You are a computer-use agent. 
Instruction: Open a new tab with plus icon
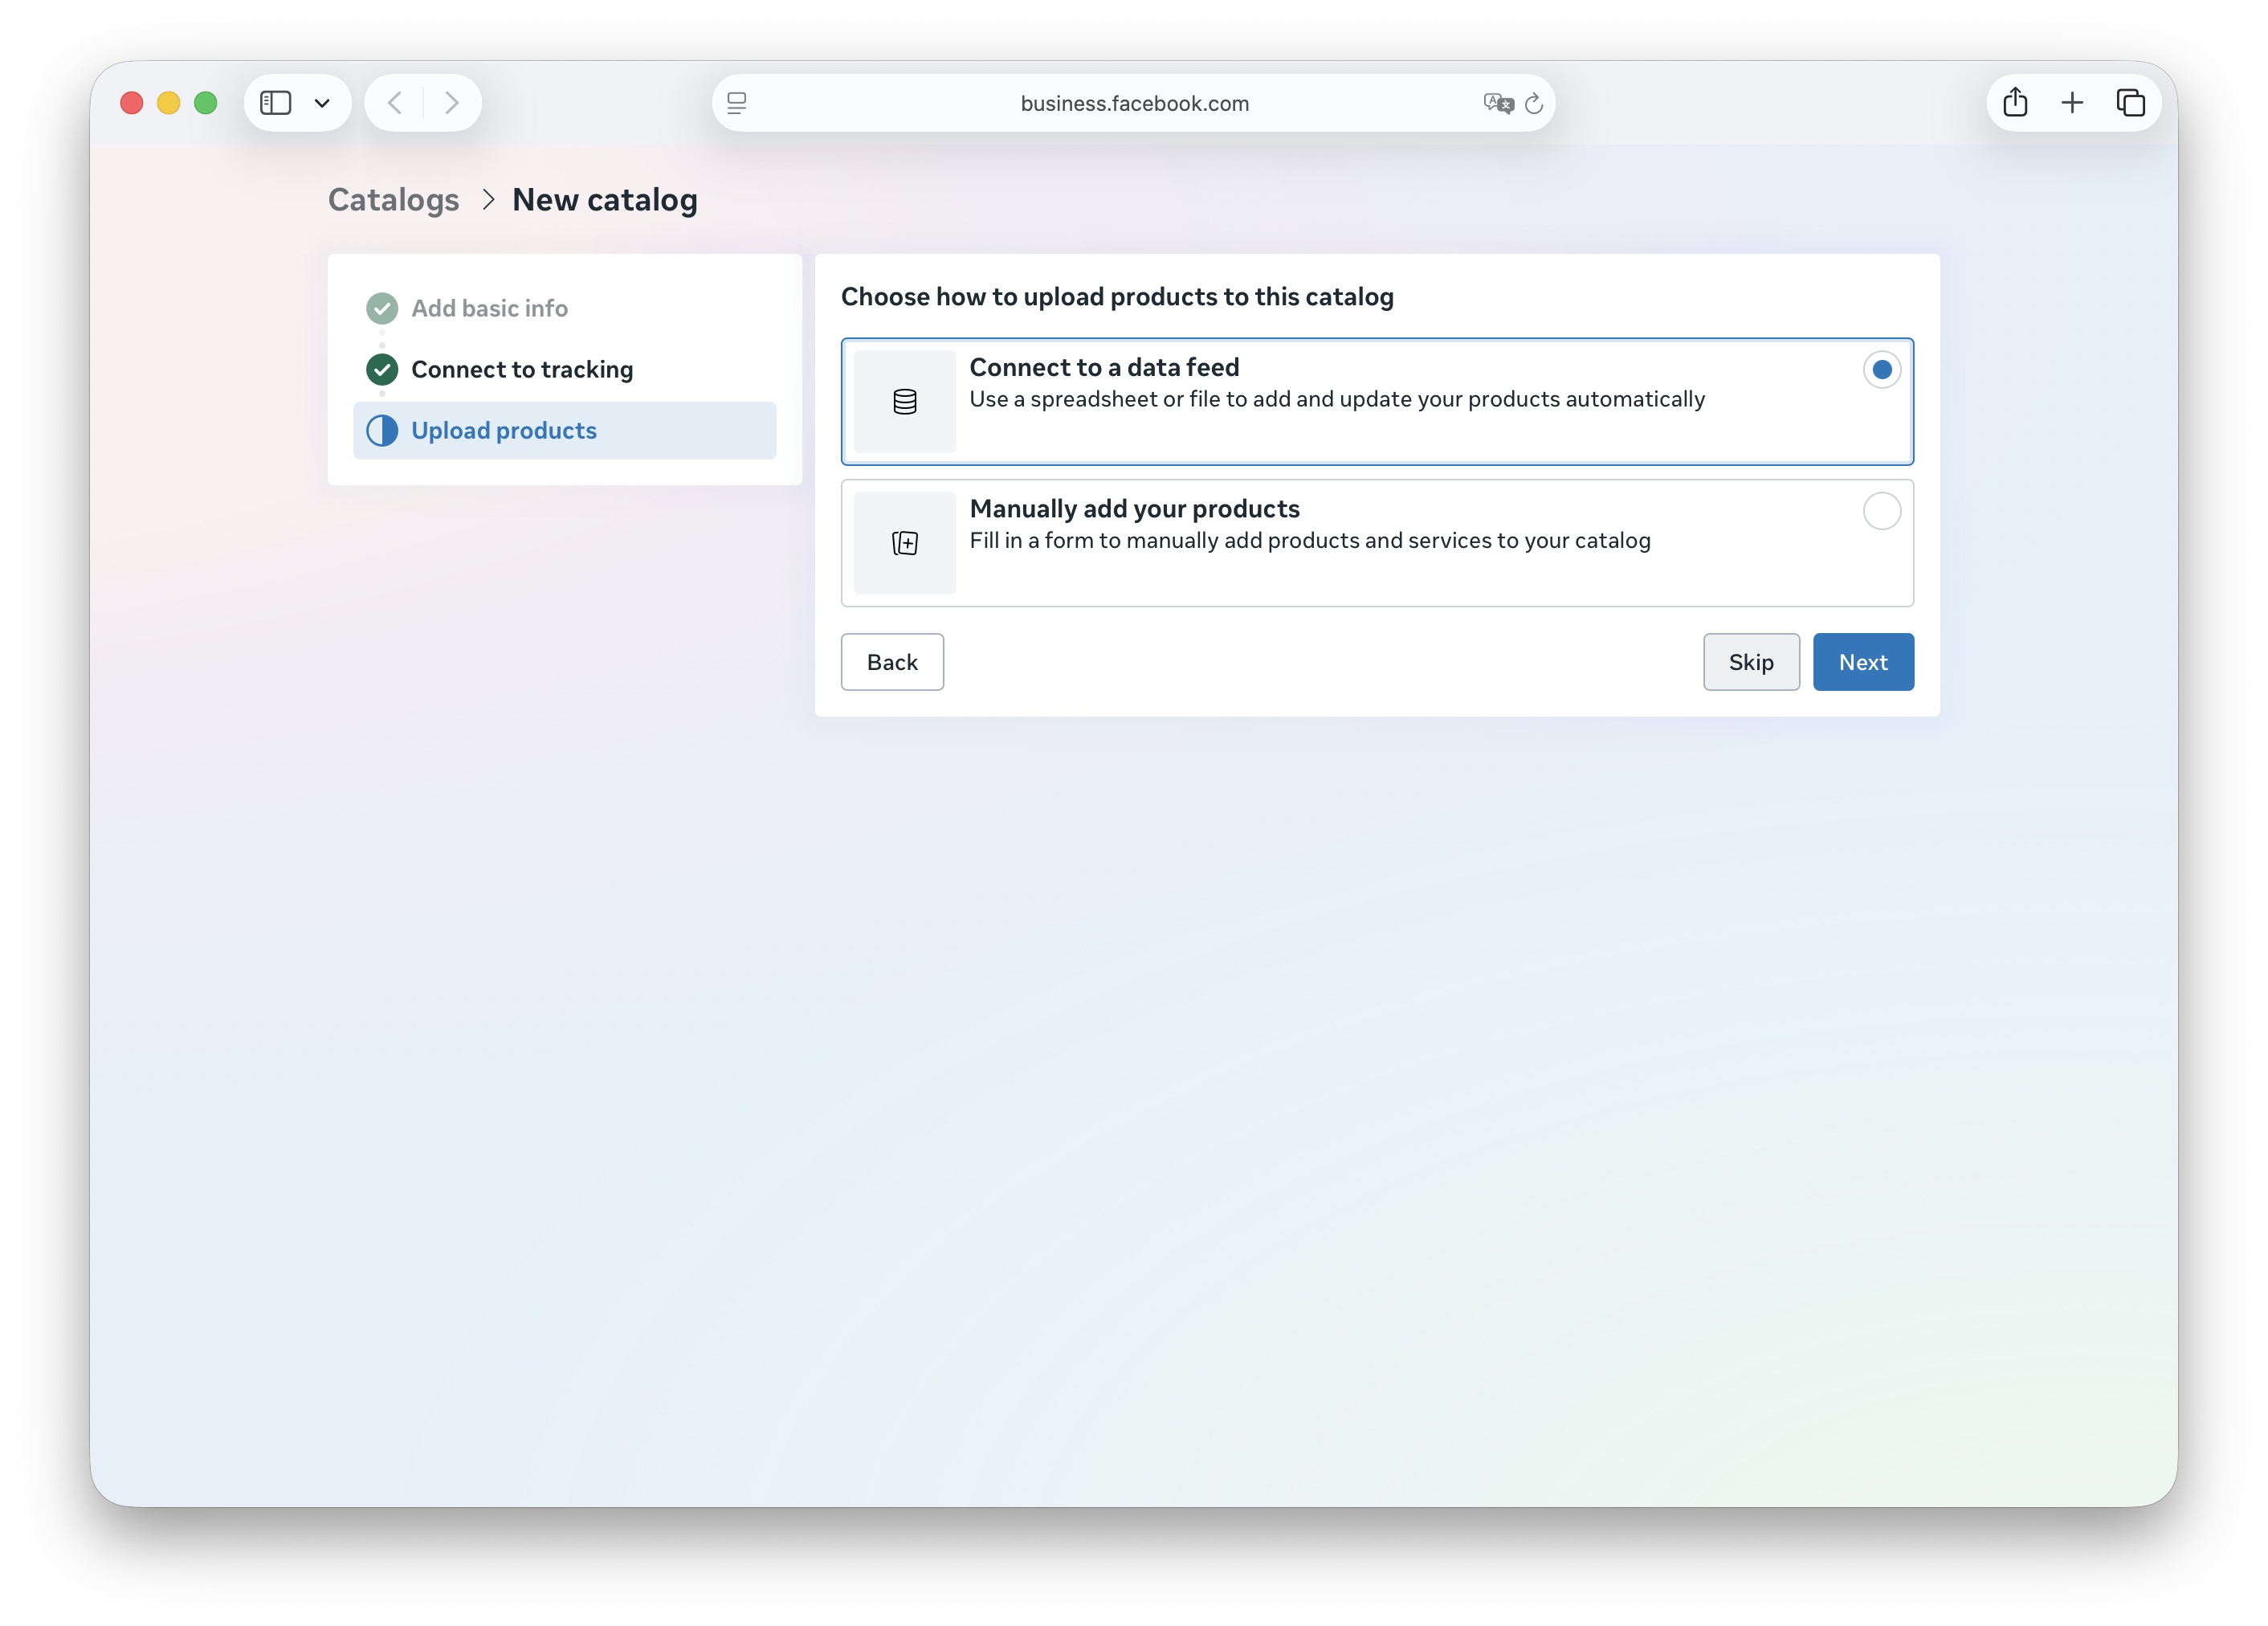click(x=2072, y=103)
